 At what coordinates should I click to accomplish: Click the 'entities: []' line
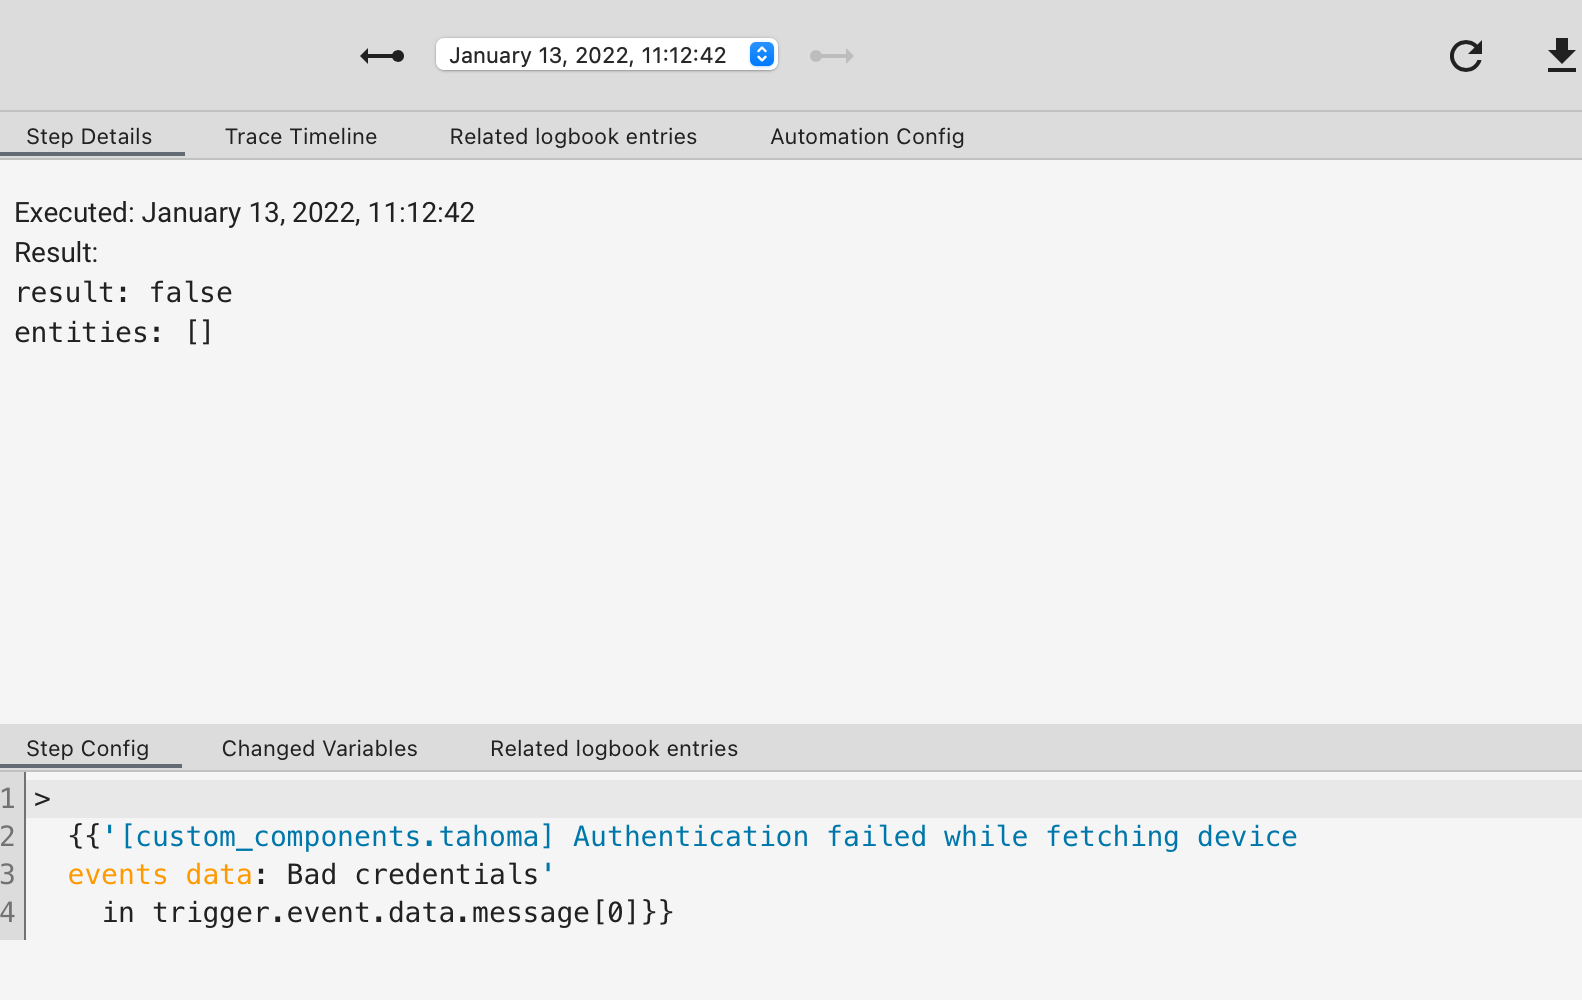114,332
